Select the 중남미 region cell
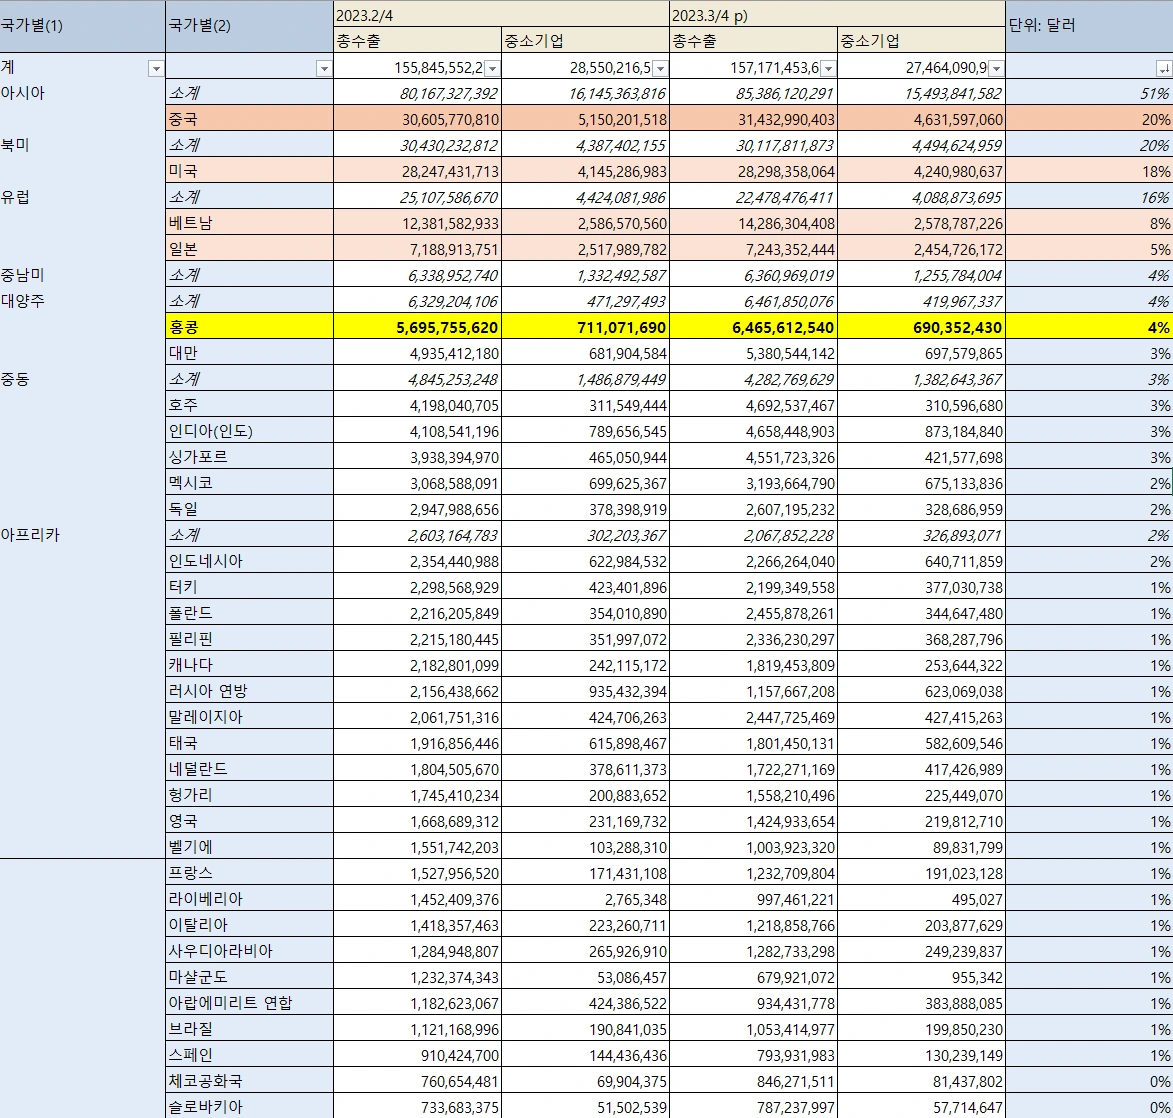 82,275
